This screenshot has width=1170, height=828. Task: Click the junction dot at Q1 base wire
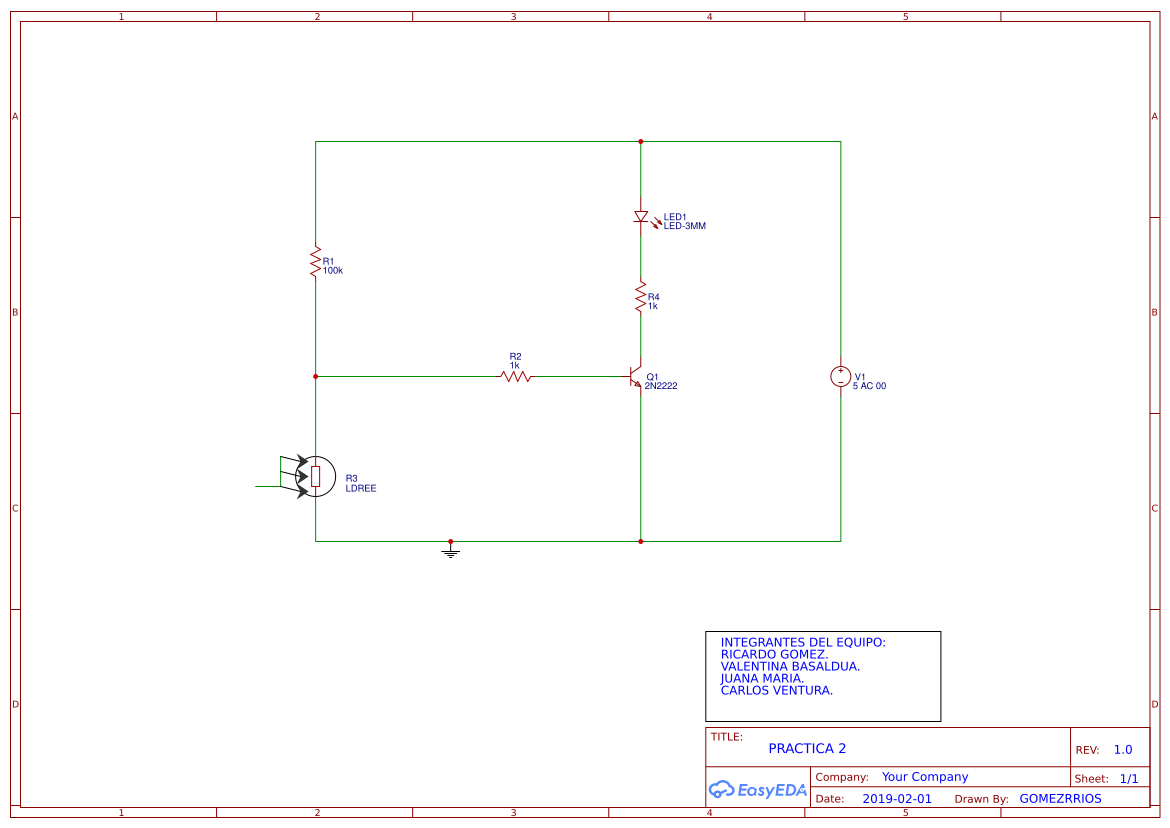pyautogui.click(x=315, y=377)
